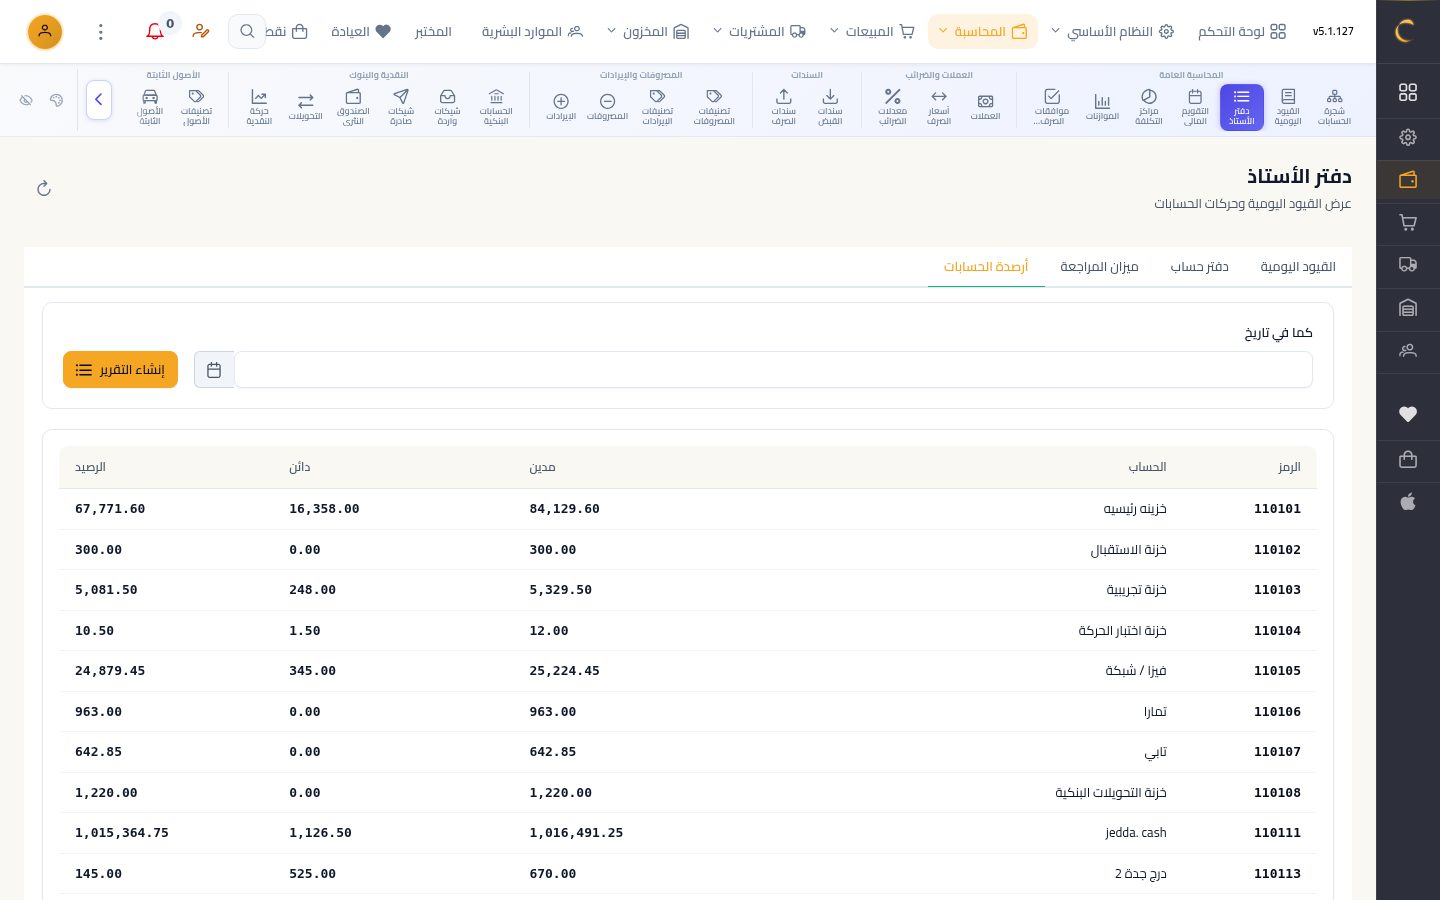The height and width of the screenshot is (900, 1440).
Task: Open budgets (الموازنات) tool
Action: (1102, 107)
